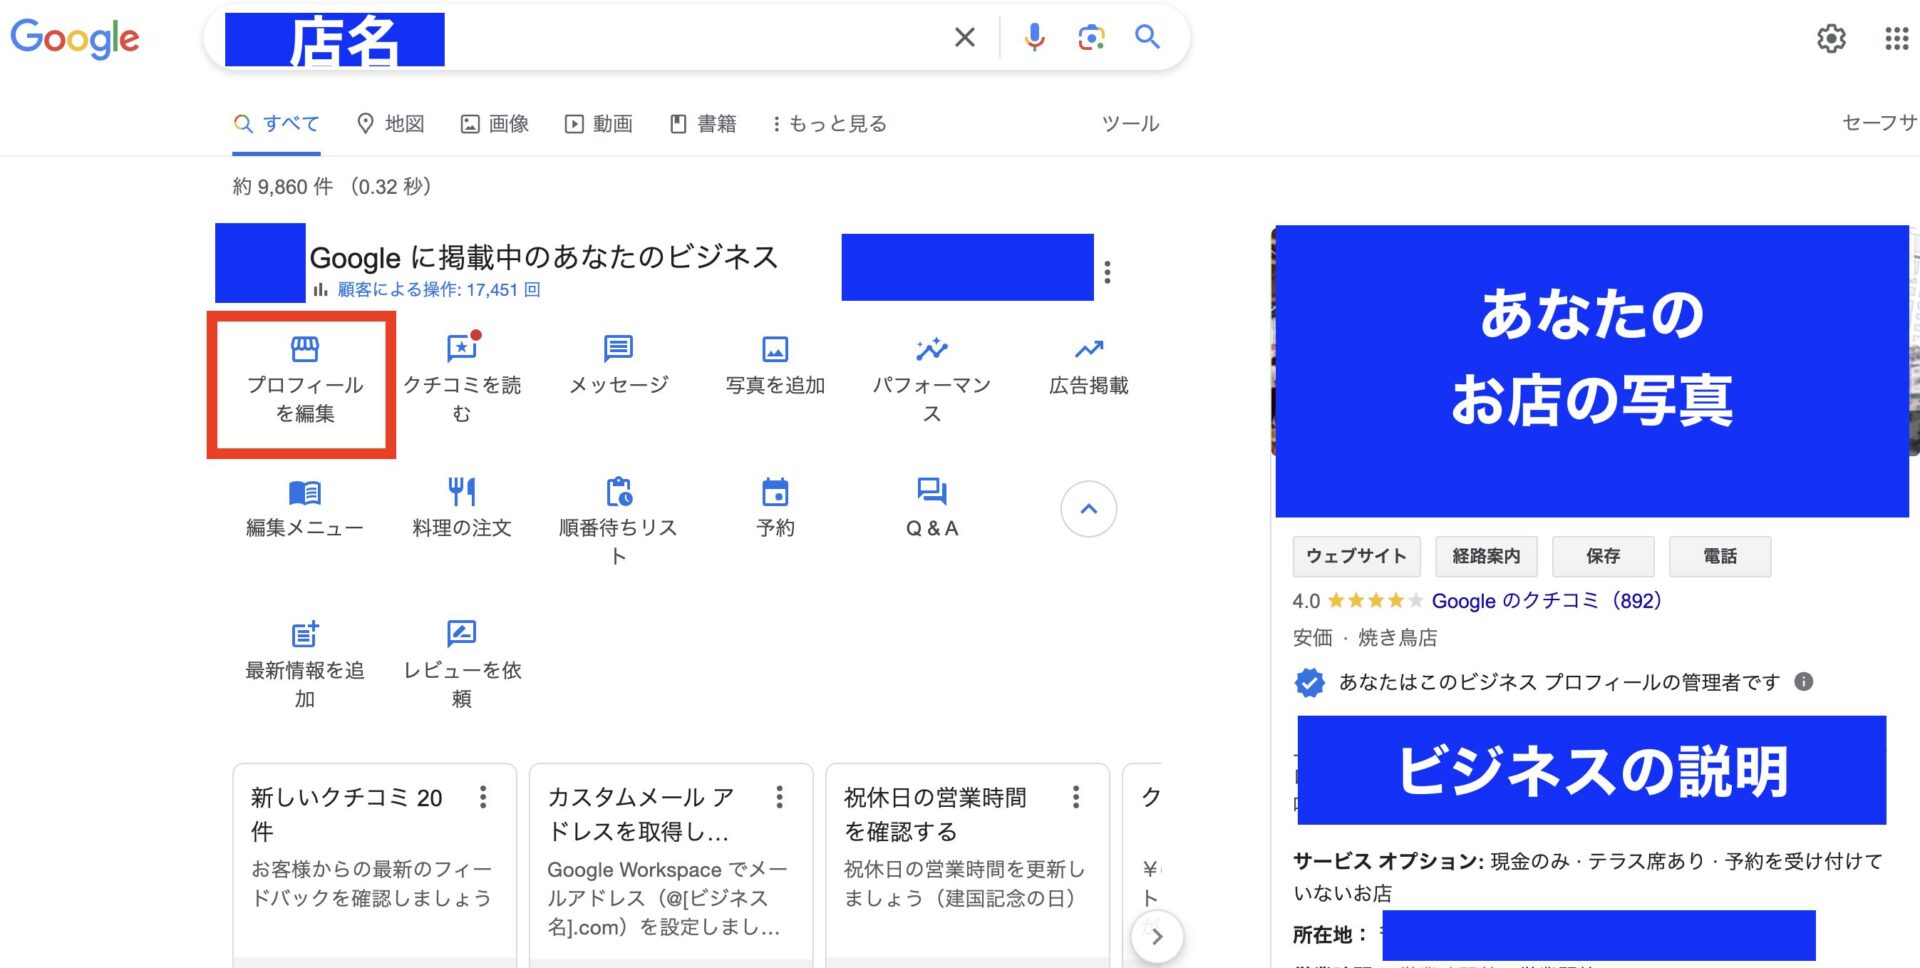Advance the card carousel with the right arrow

pos(1157,936)
